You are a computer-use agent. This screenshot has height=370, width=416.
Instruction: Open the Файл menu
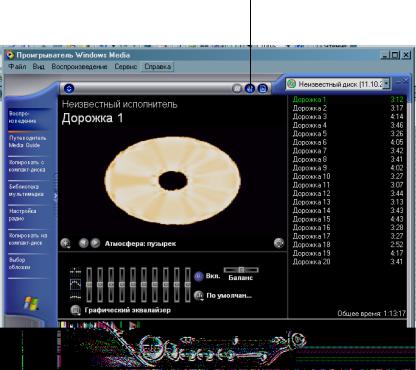coord(17,67)
